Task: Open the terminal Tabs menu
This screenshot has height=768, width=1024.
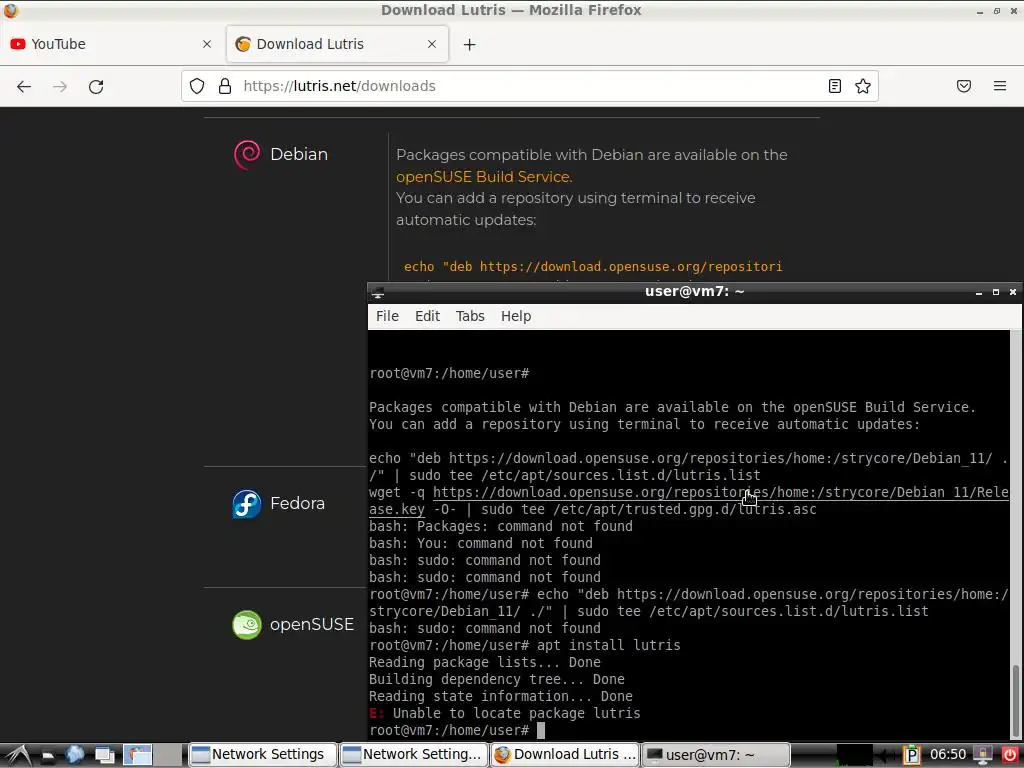Action: (470, 316)
